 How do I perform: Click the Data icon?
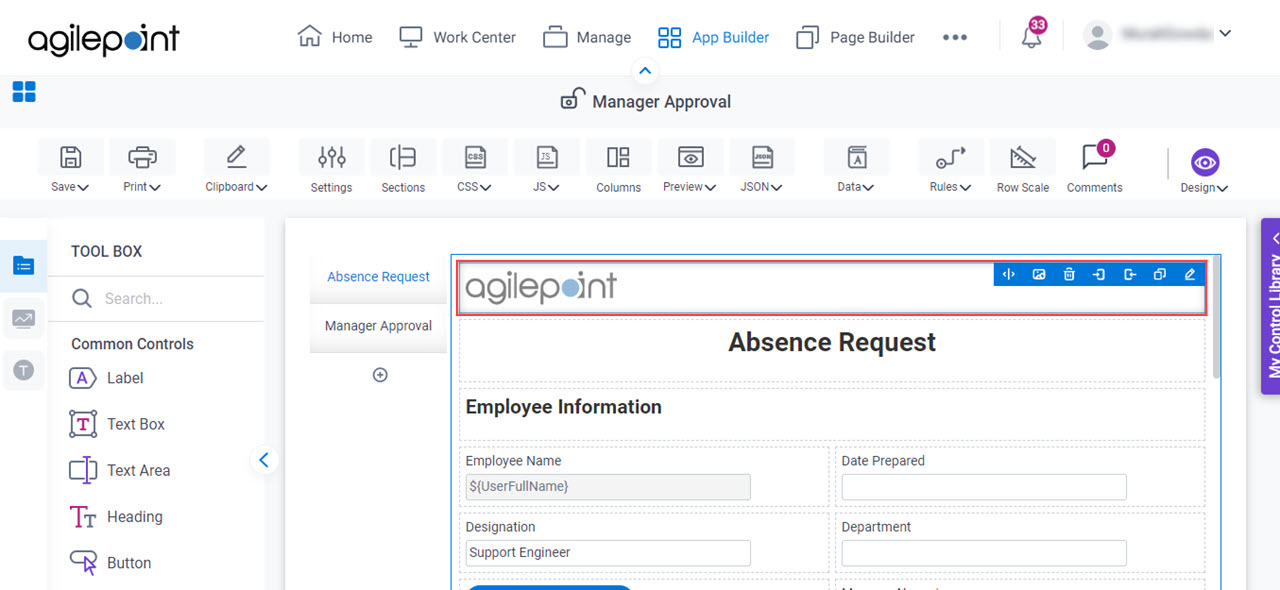point(857,157)
